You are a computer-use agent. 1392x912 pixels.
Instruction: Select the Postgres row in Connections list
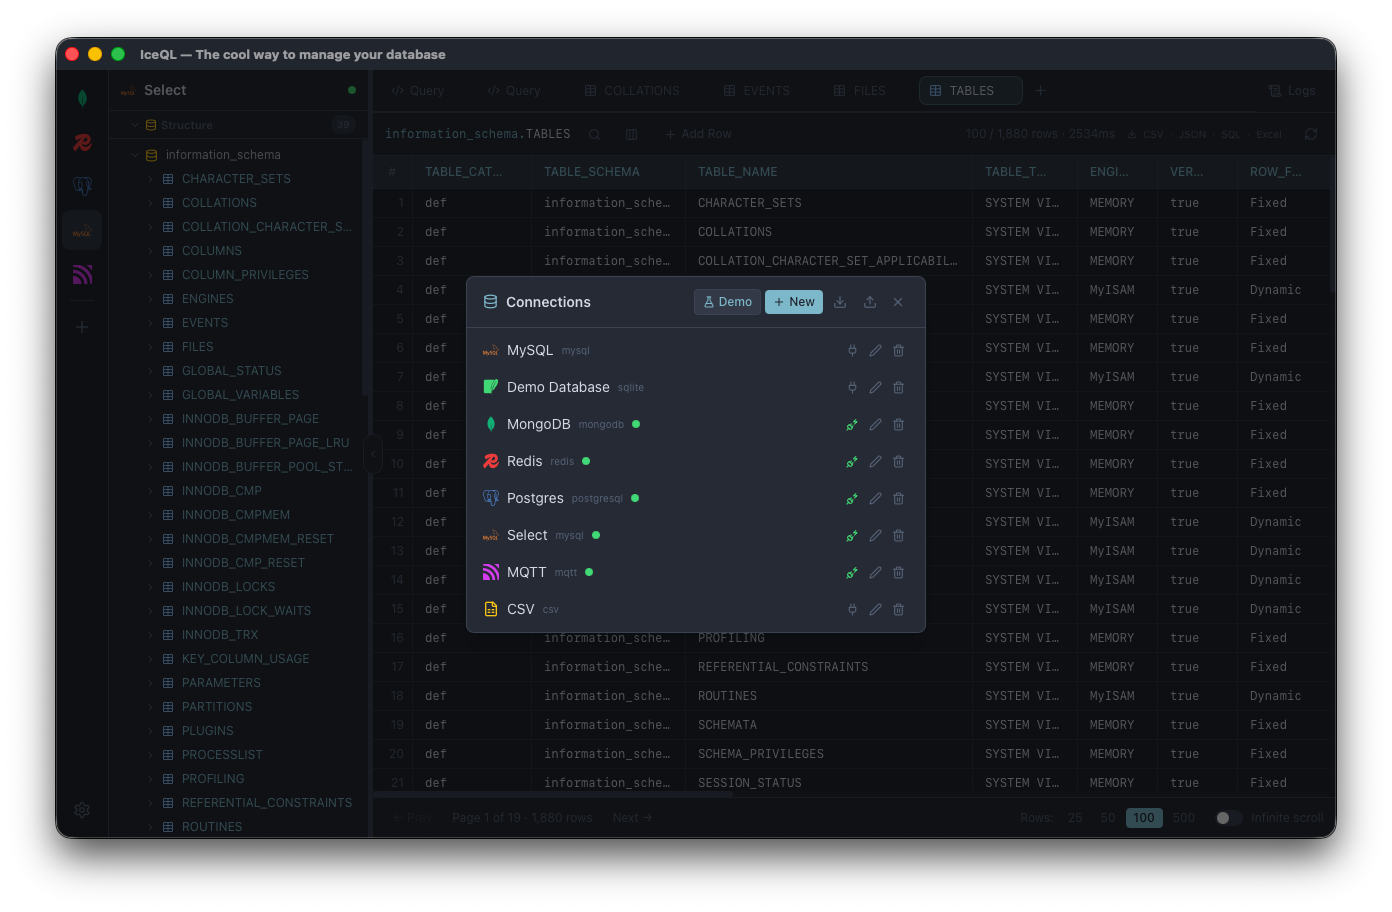696,499
